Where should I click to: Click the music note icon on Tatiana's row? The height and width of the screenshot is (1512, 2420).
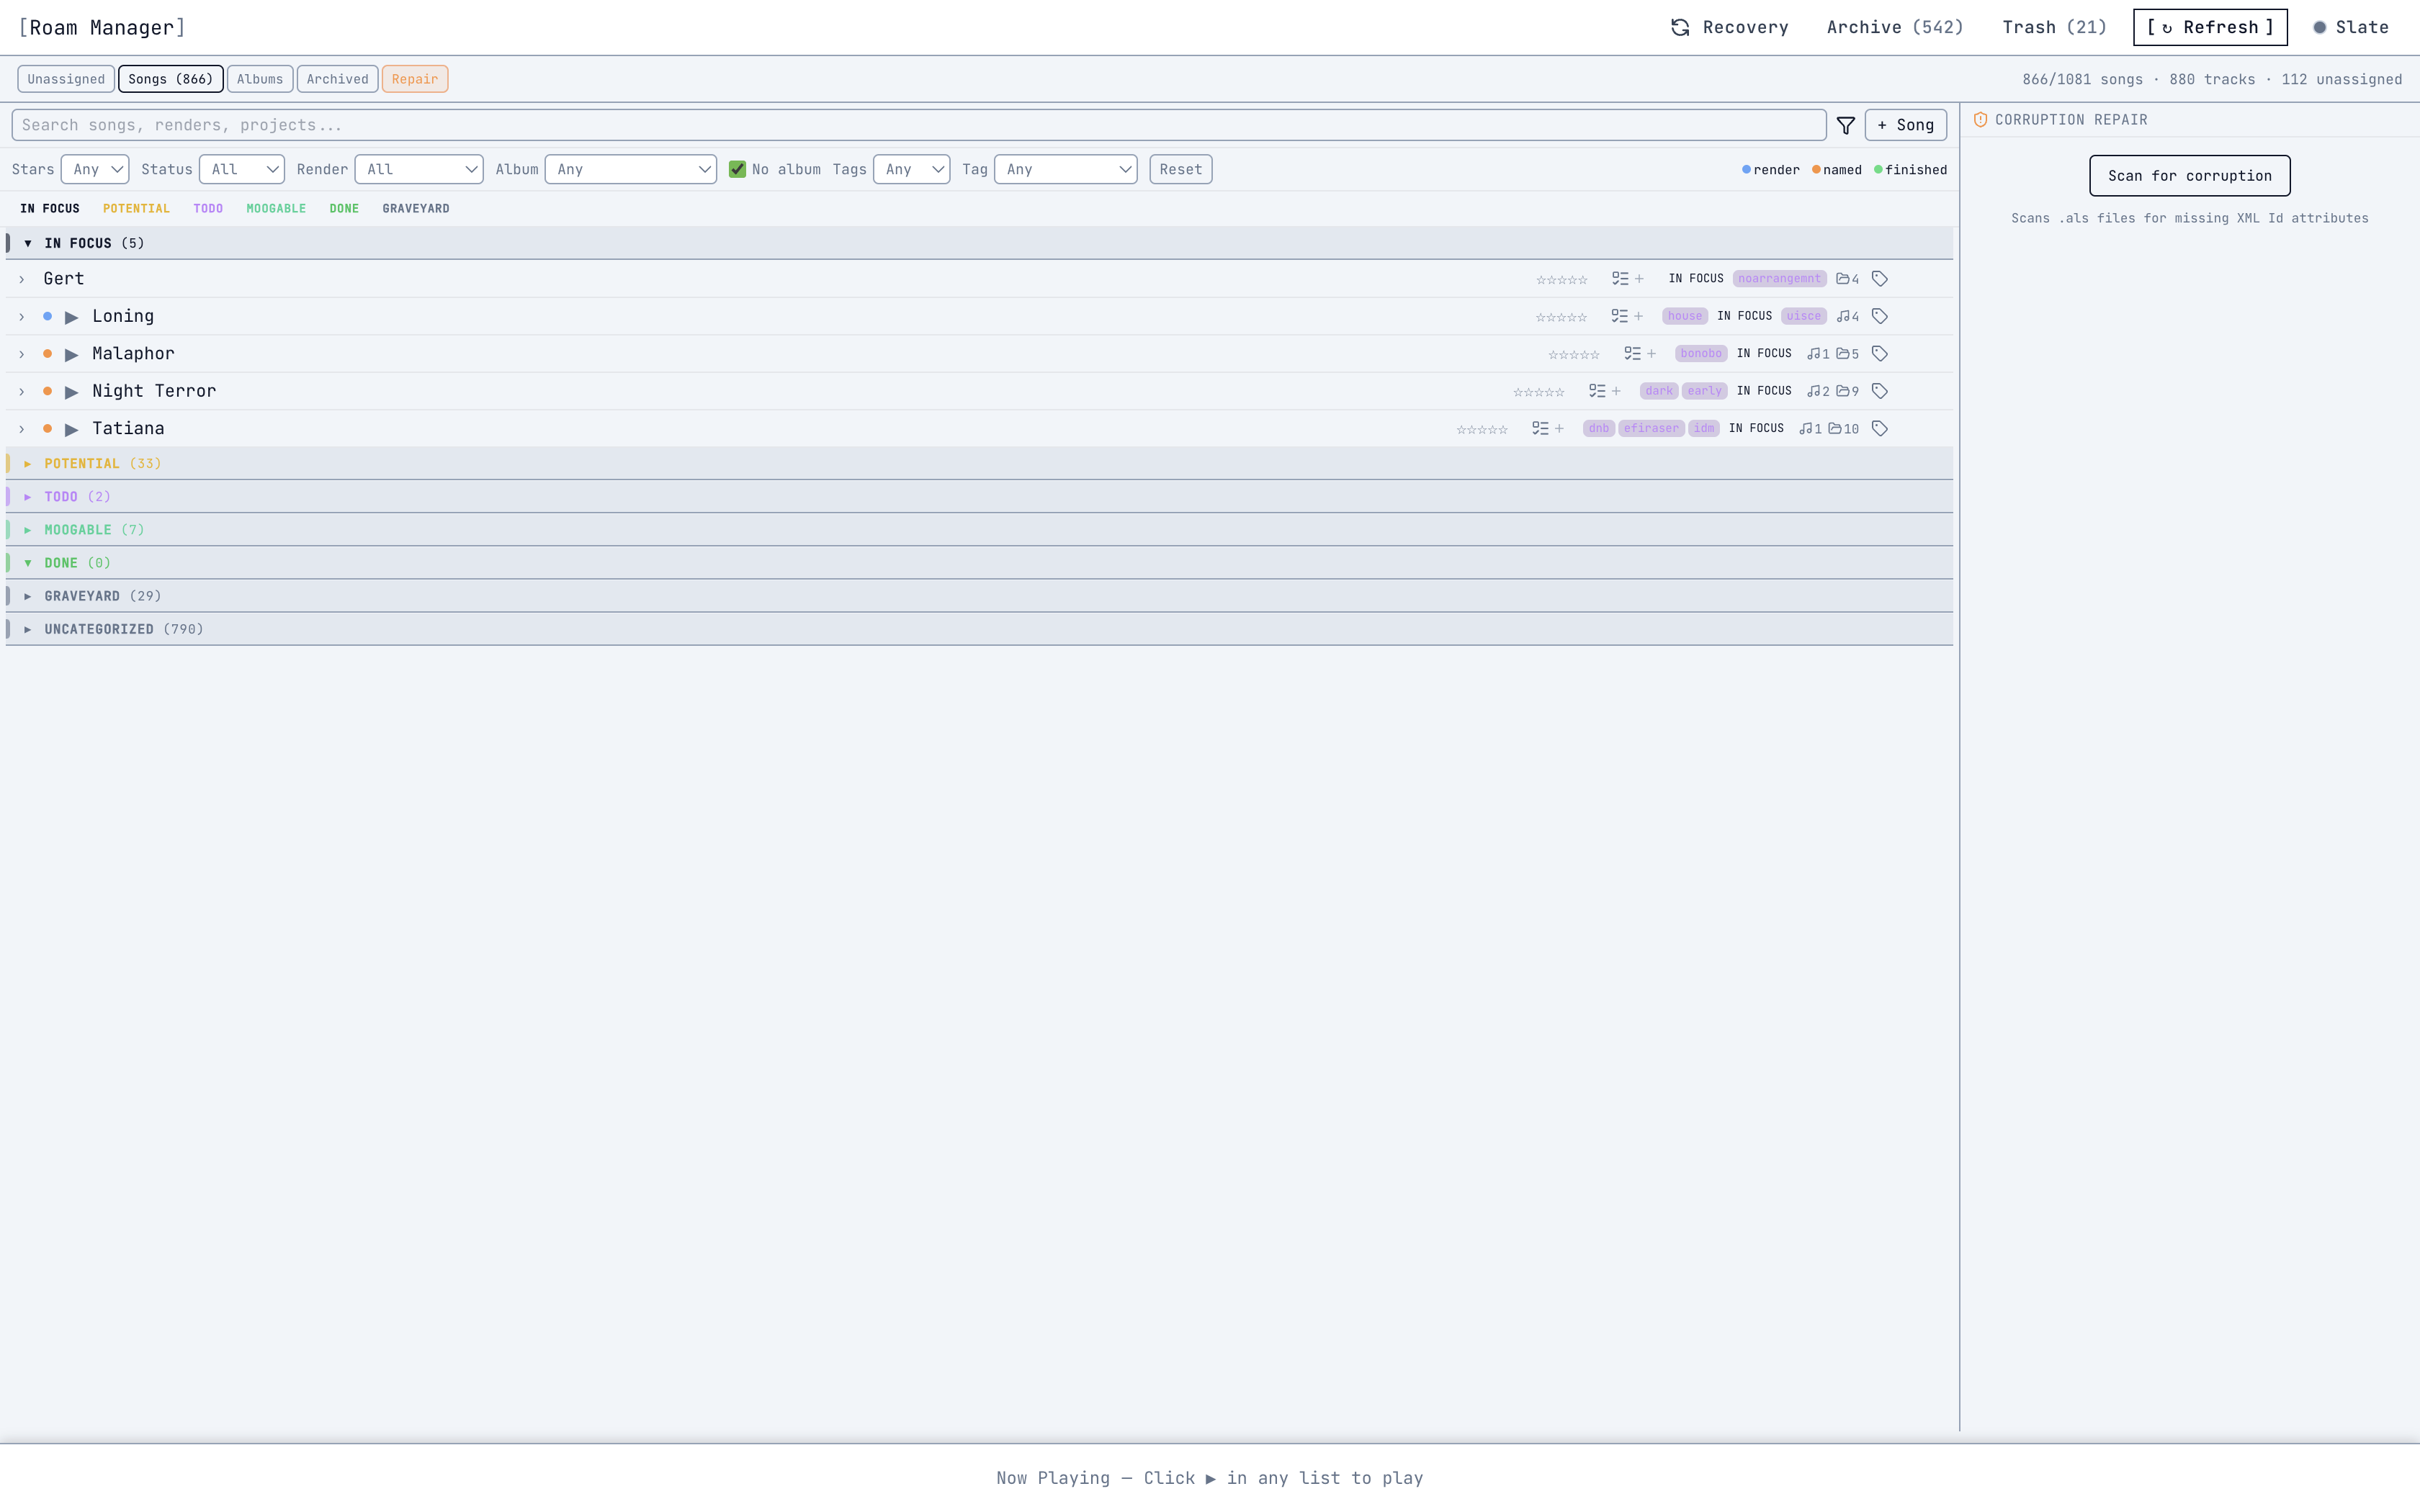pyautogui.click(x=1807, y=428)
